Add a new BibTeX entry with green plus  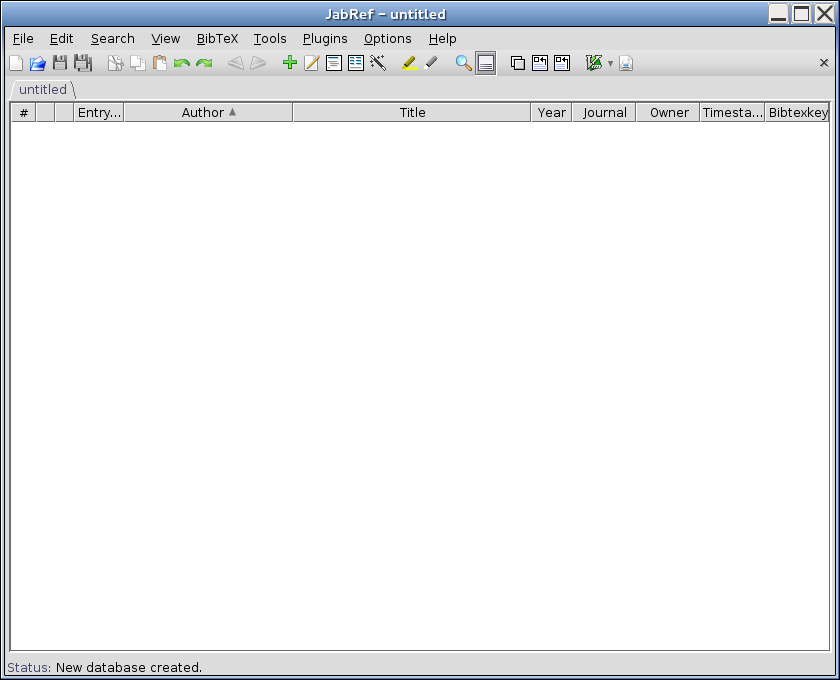[290, 63]
